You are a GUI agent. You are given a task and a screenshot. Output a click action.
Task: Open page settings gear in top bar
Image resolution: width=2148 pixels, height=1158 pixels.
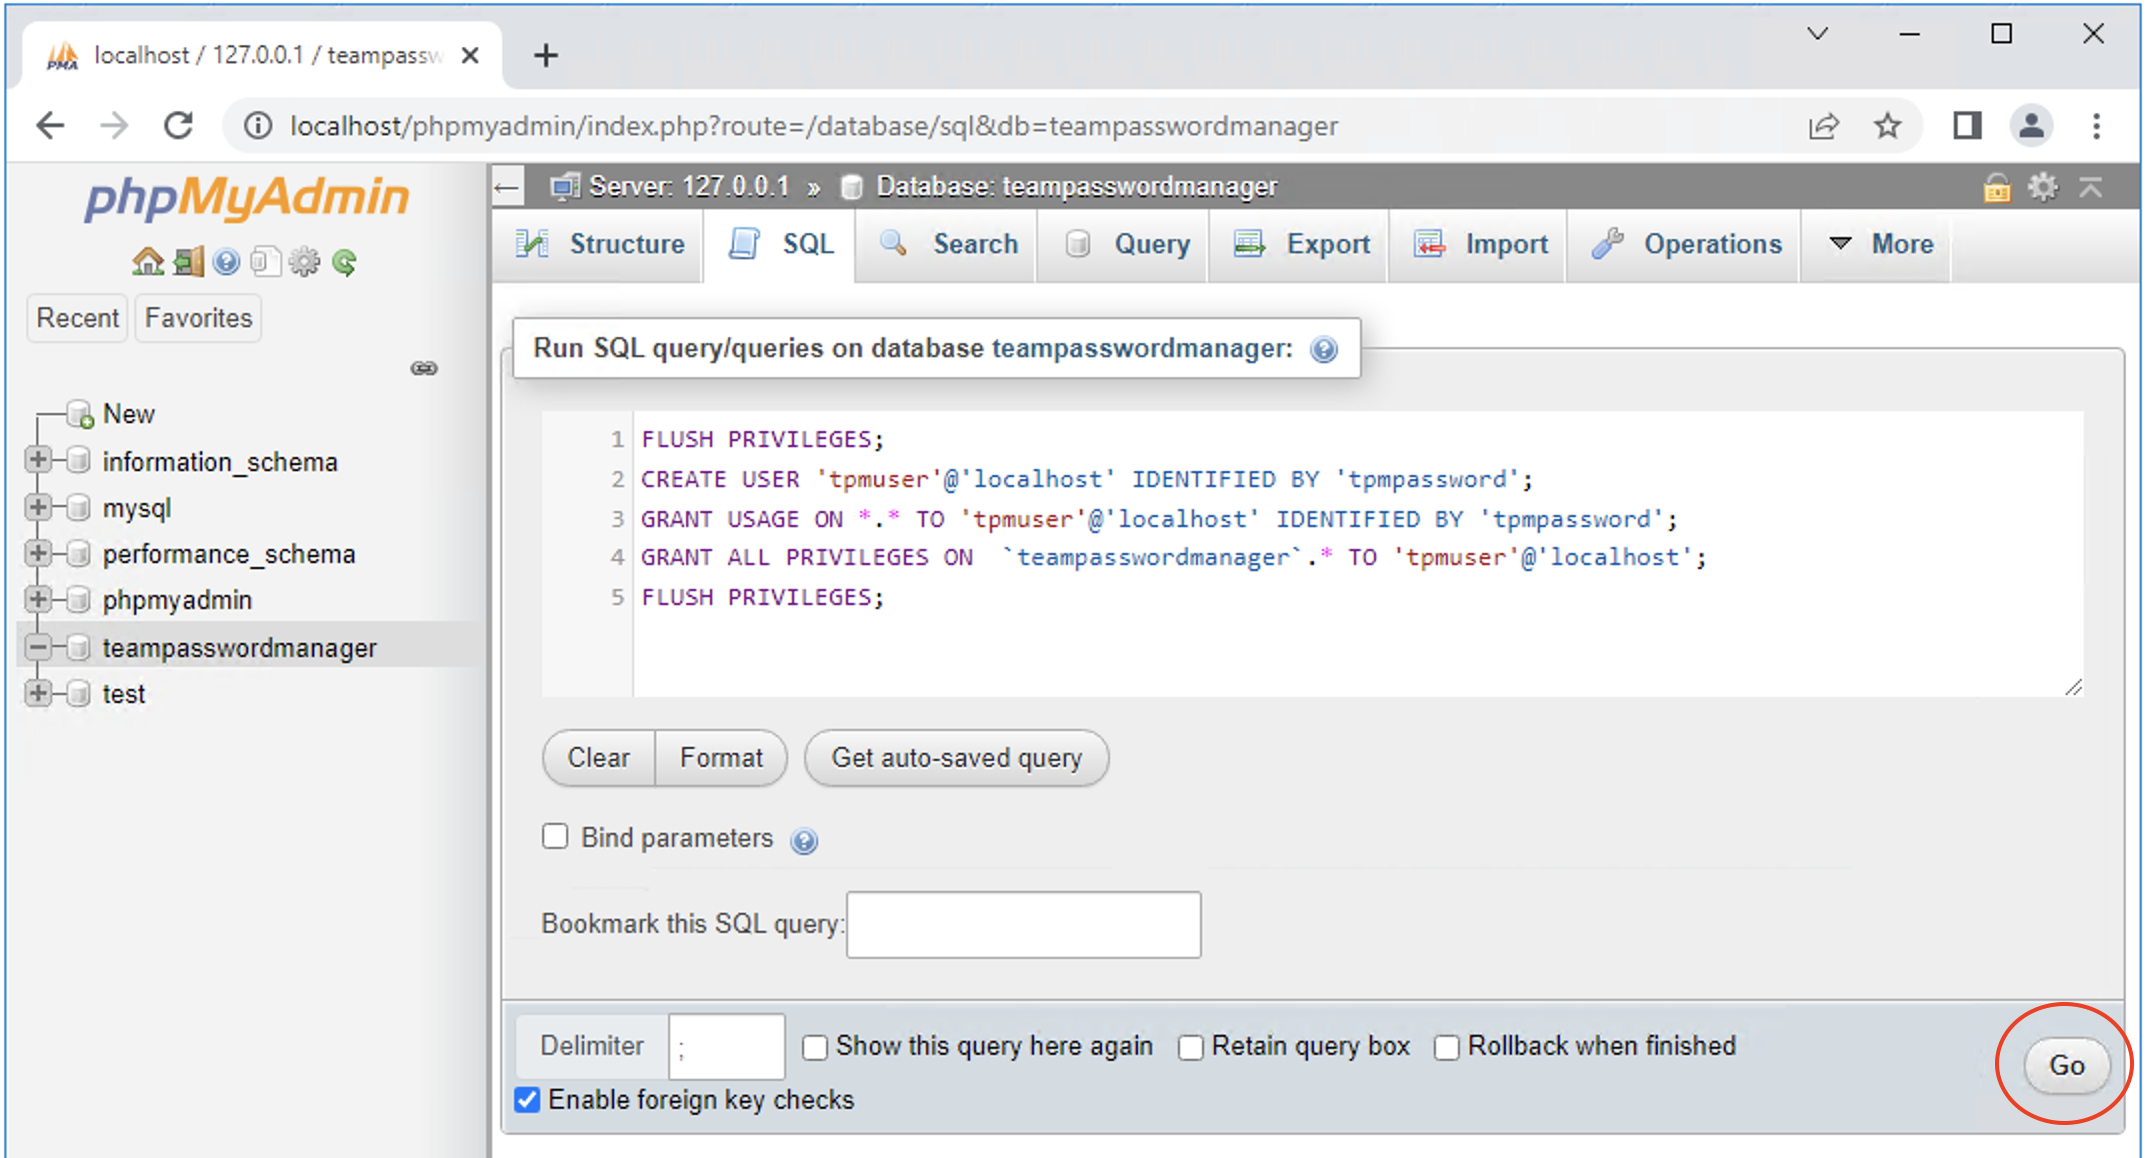tap(2043, 186)
